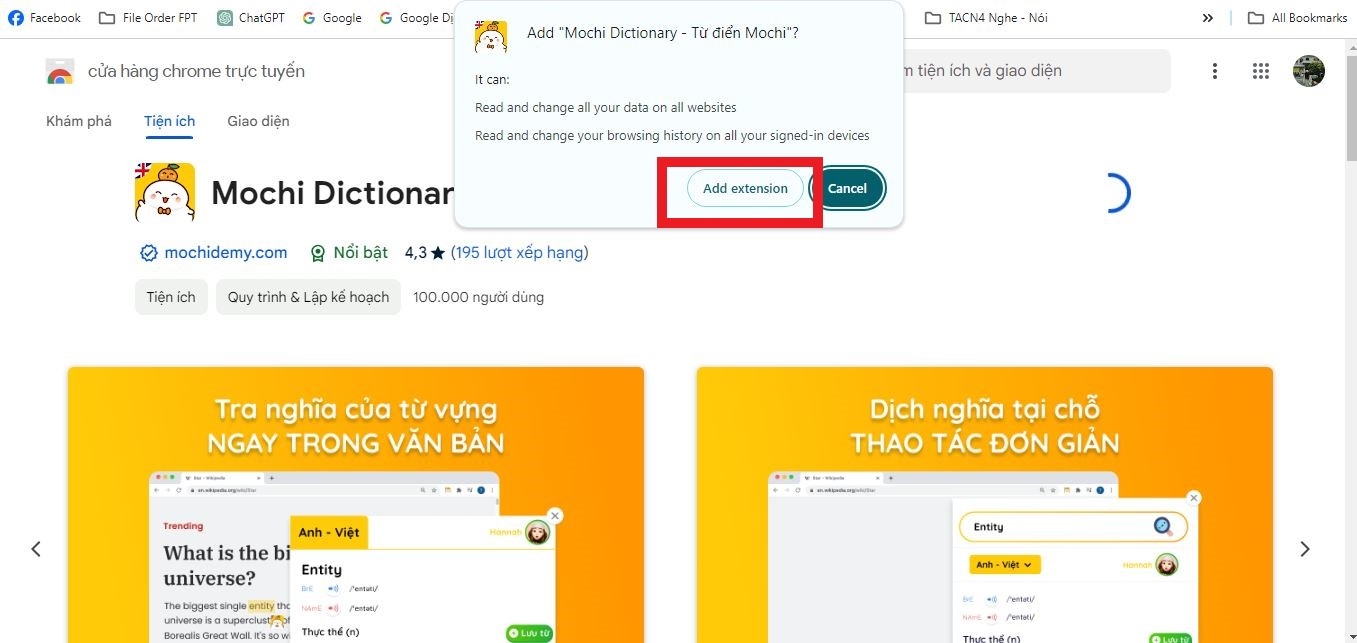Click the profile avatar picture
Screen dimensions: 1357x643
click(x=1309, y=71)
